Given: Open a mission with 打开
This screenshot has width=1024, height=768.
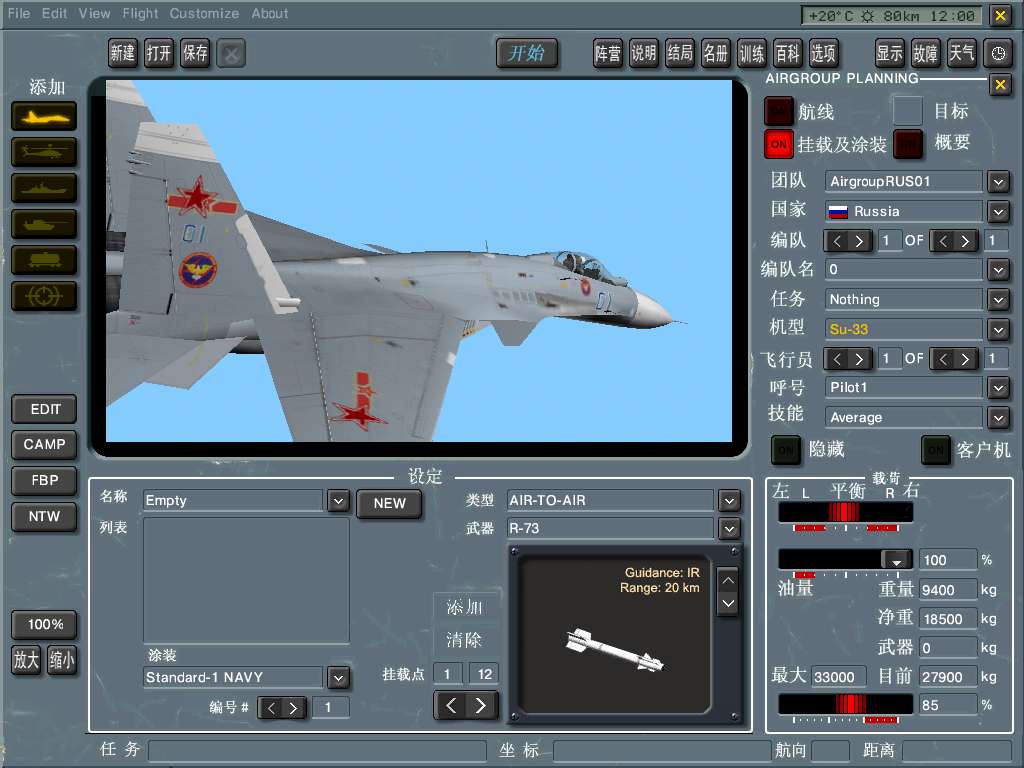Looking at the screenshot, I should click(159, 53).
